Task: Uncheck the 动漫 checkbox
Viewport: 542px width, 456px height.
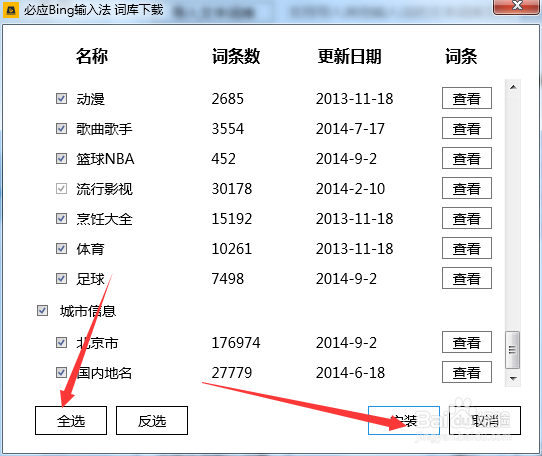Action: pyautogui.click(x=62, y=99)
